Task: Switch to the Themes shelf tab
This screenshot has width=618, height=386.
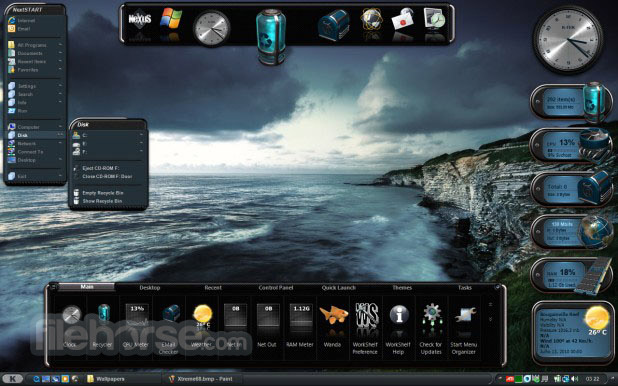Action: (402, 288)
